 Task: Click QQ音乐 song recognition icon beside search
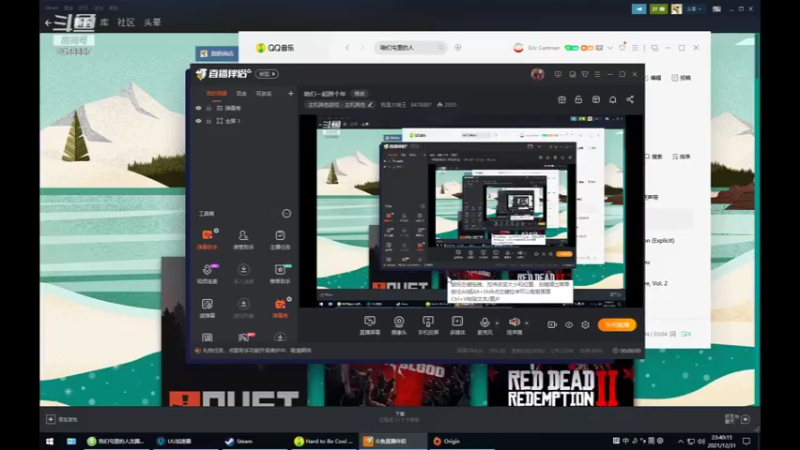(x=458, y=47)
